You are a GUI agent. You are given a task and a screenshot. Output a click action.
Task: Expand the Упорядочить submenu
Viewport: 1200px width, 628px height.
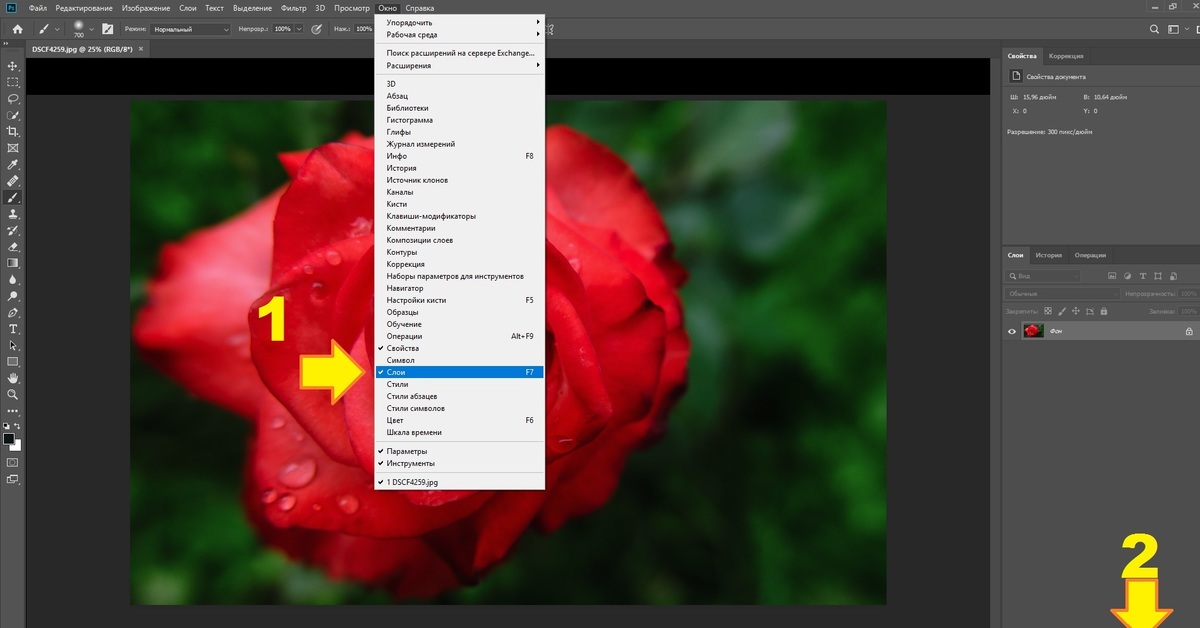[x=460, y=22]
